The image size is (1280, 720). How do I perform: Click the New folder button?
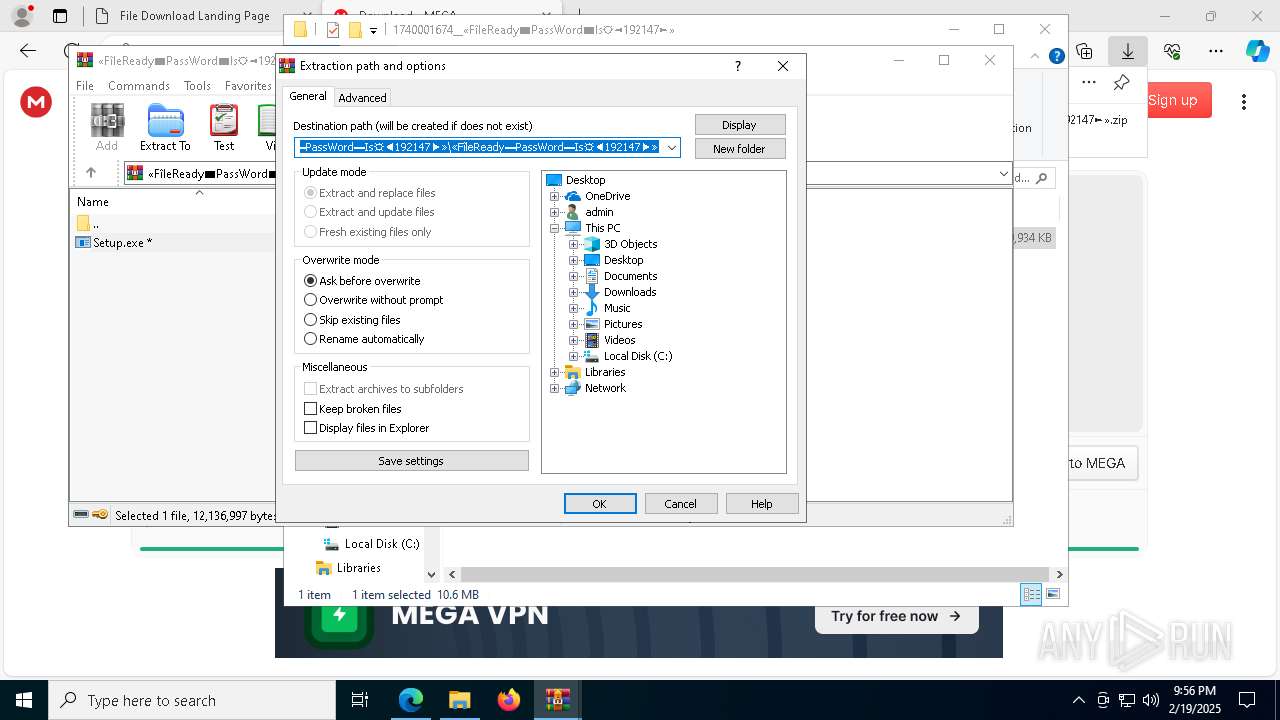pos(740,149)
